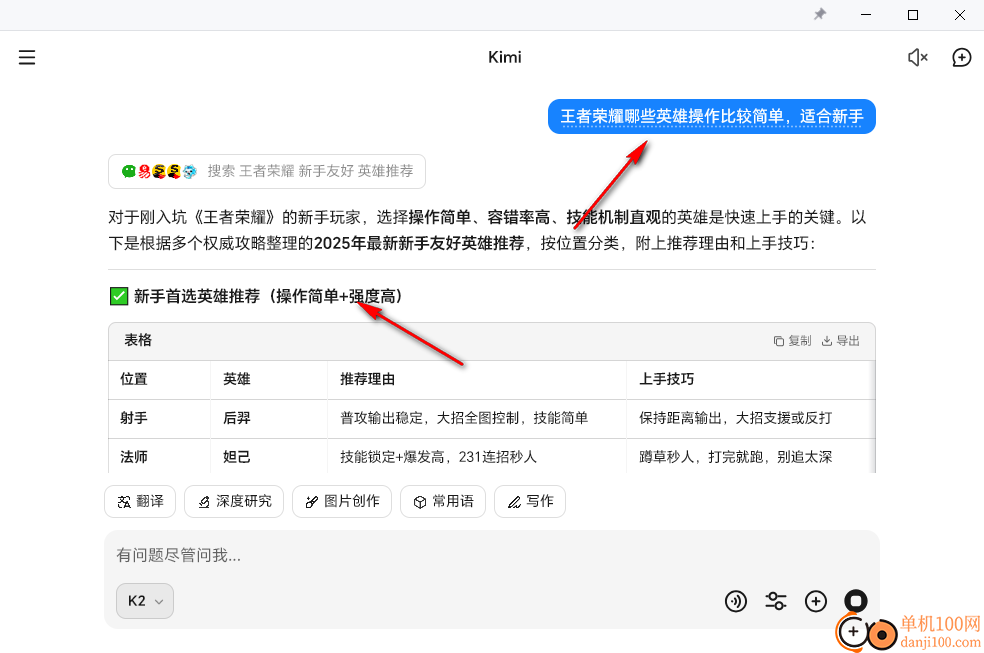Select the 翻译 shortcut
The width and height of the screenshot is (984, 653).
click(140, 501)
